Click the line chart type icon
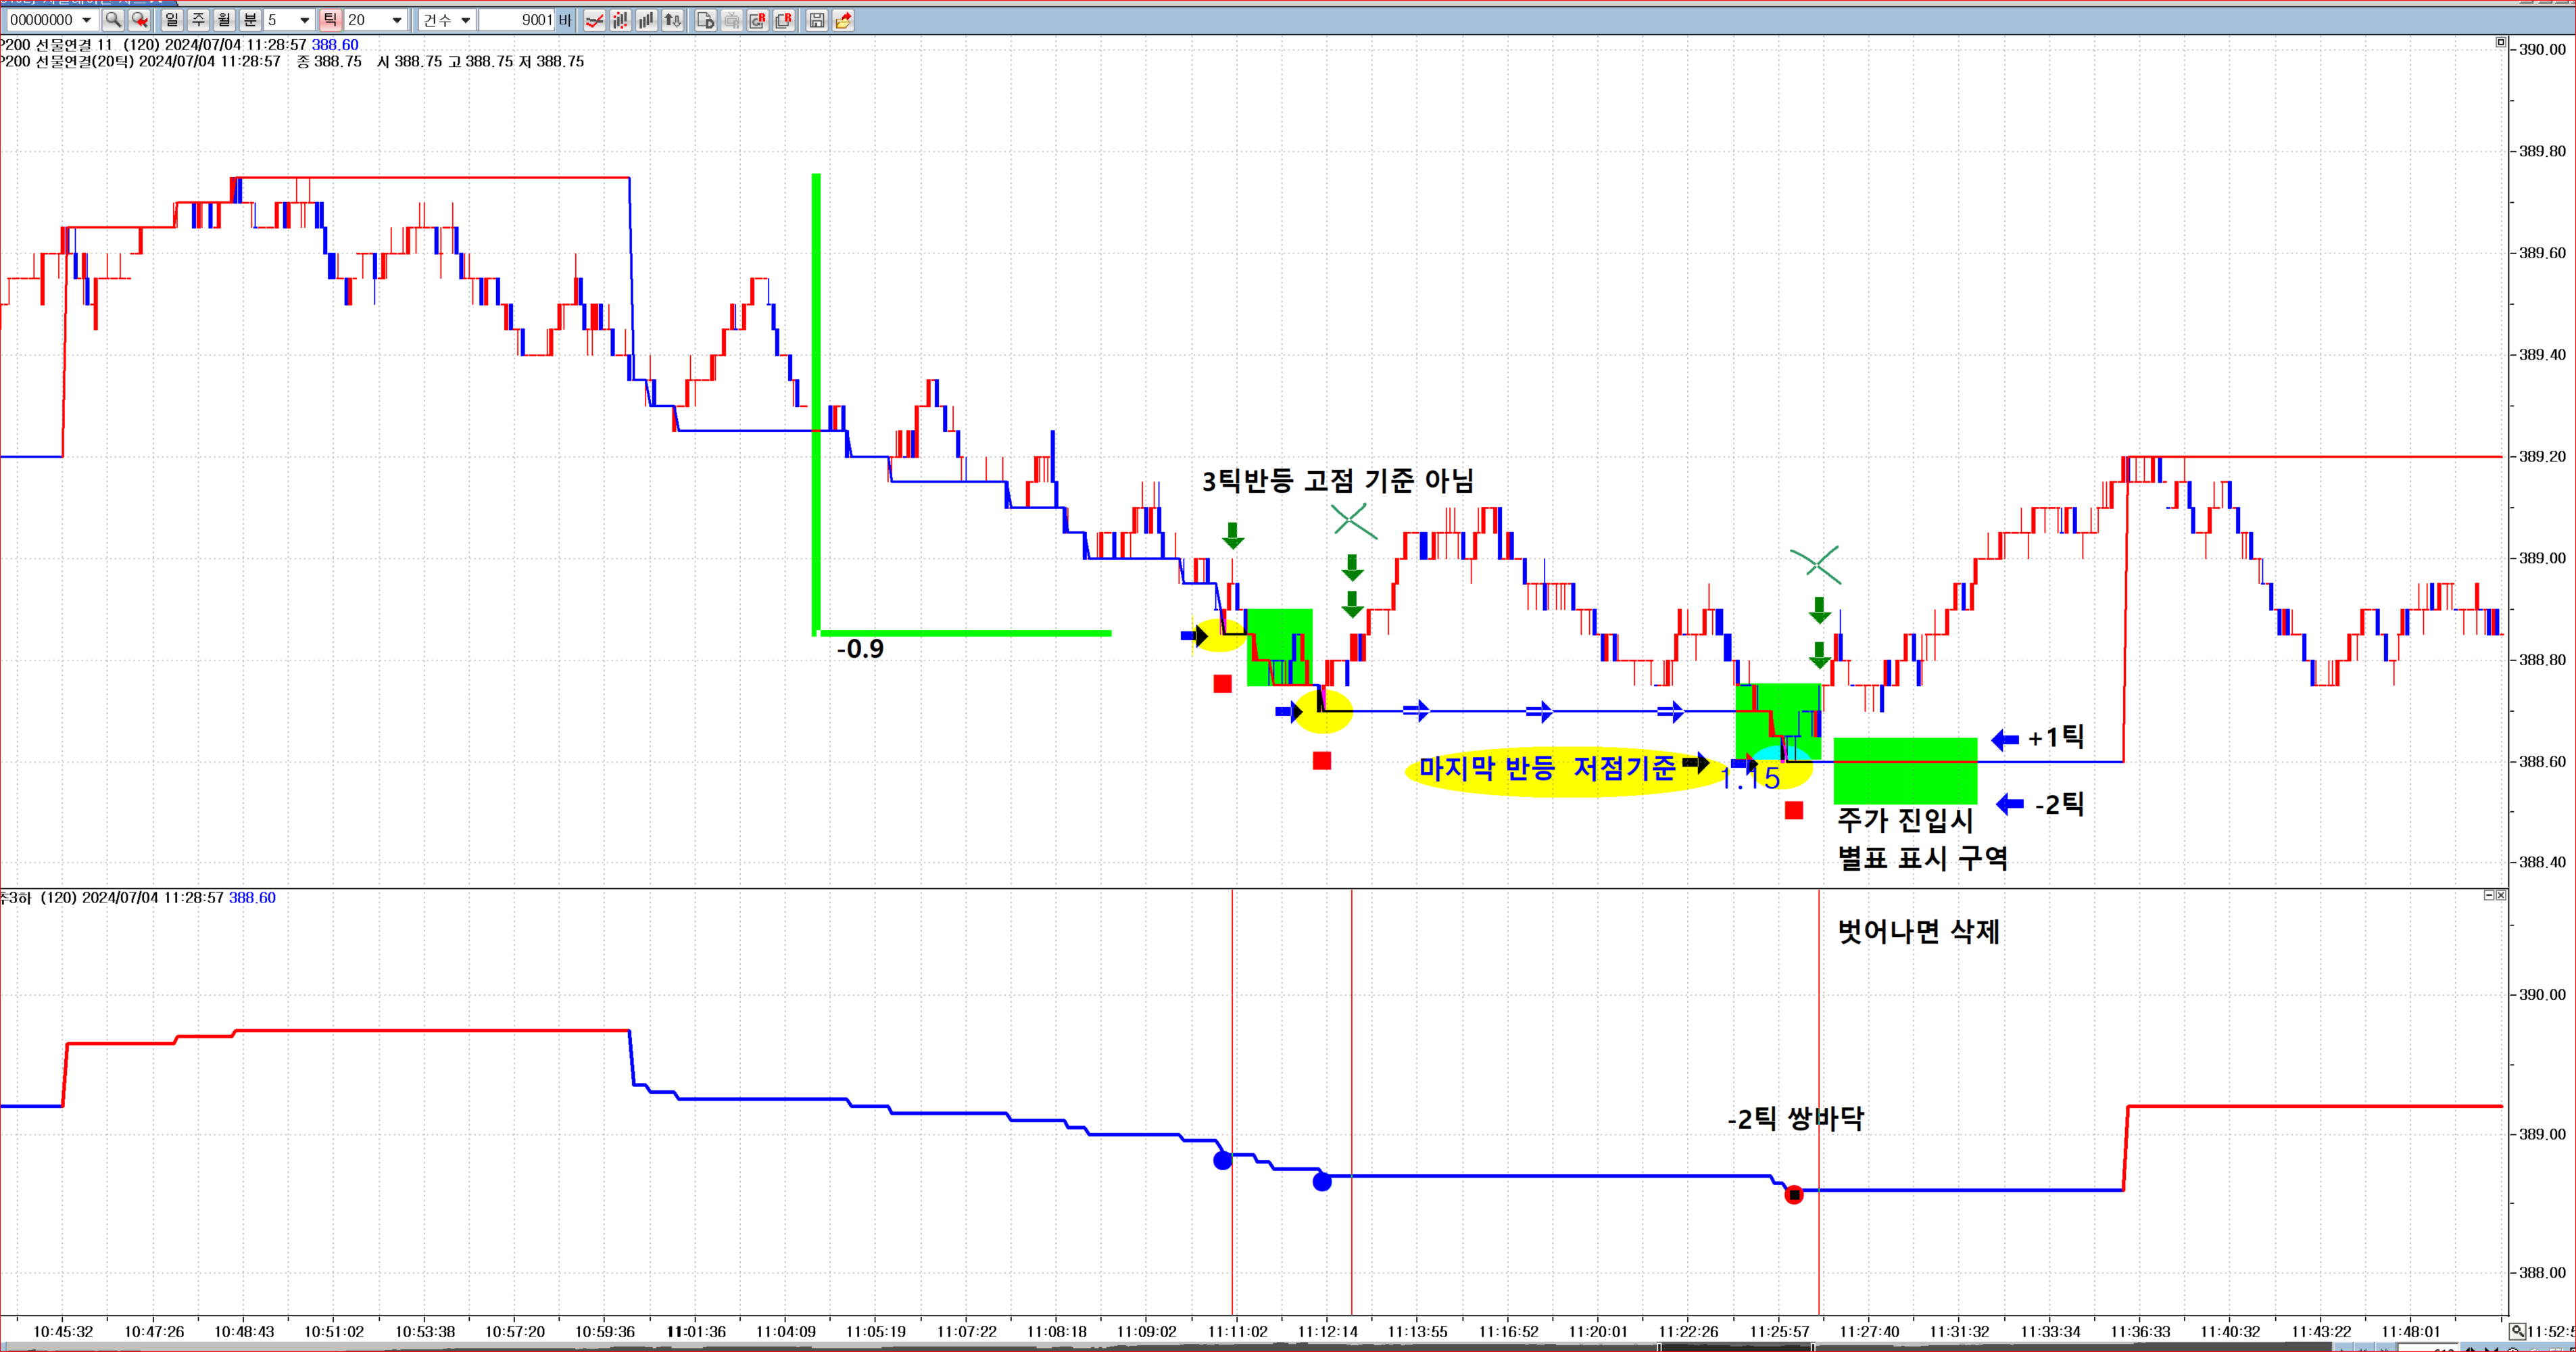The height and width of the screenshot is (1352, 2576). pyautogui.click(x=594, y=20)
